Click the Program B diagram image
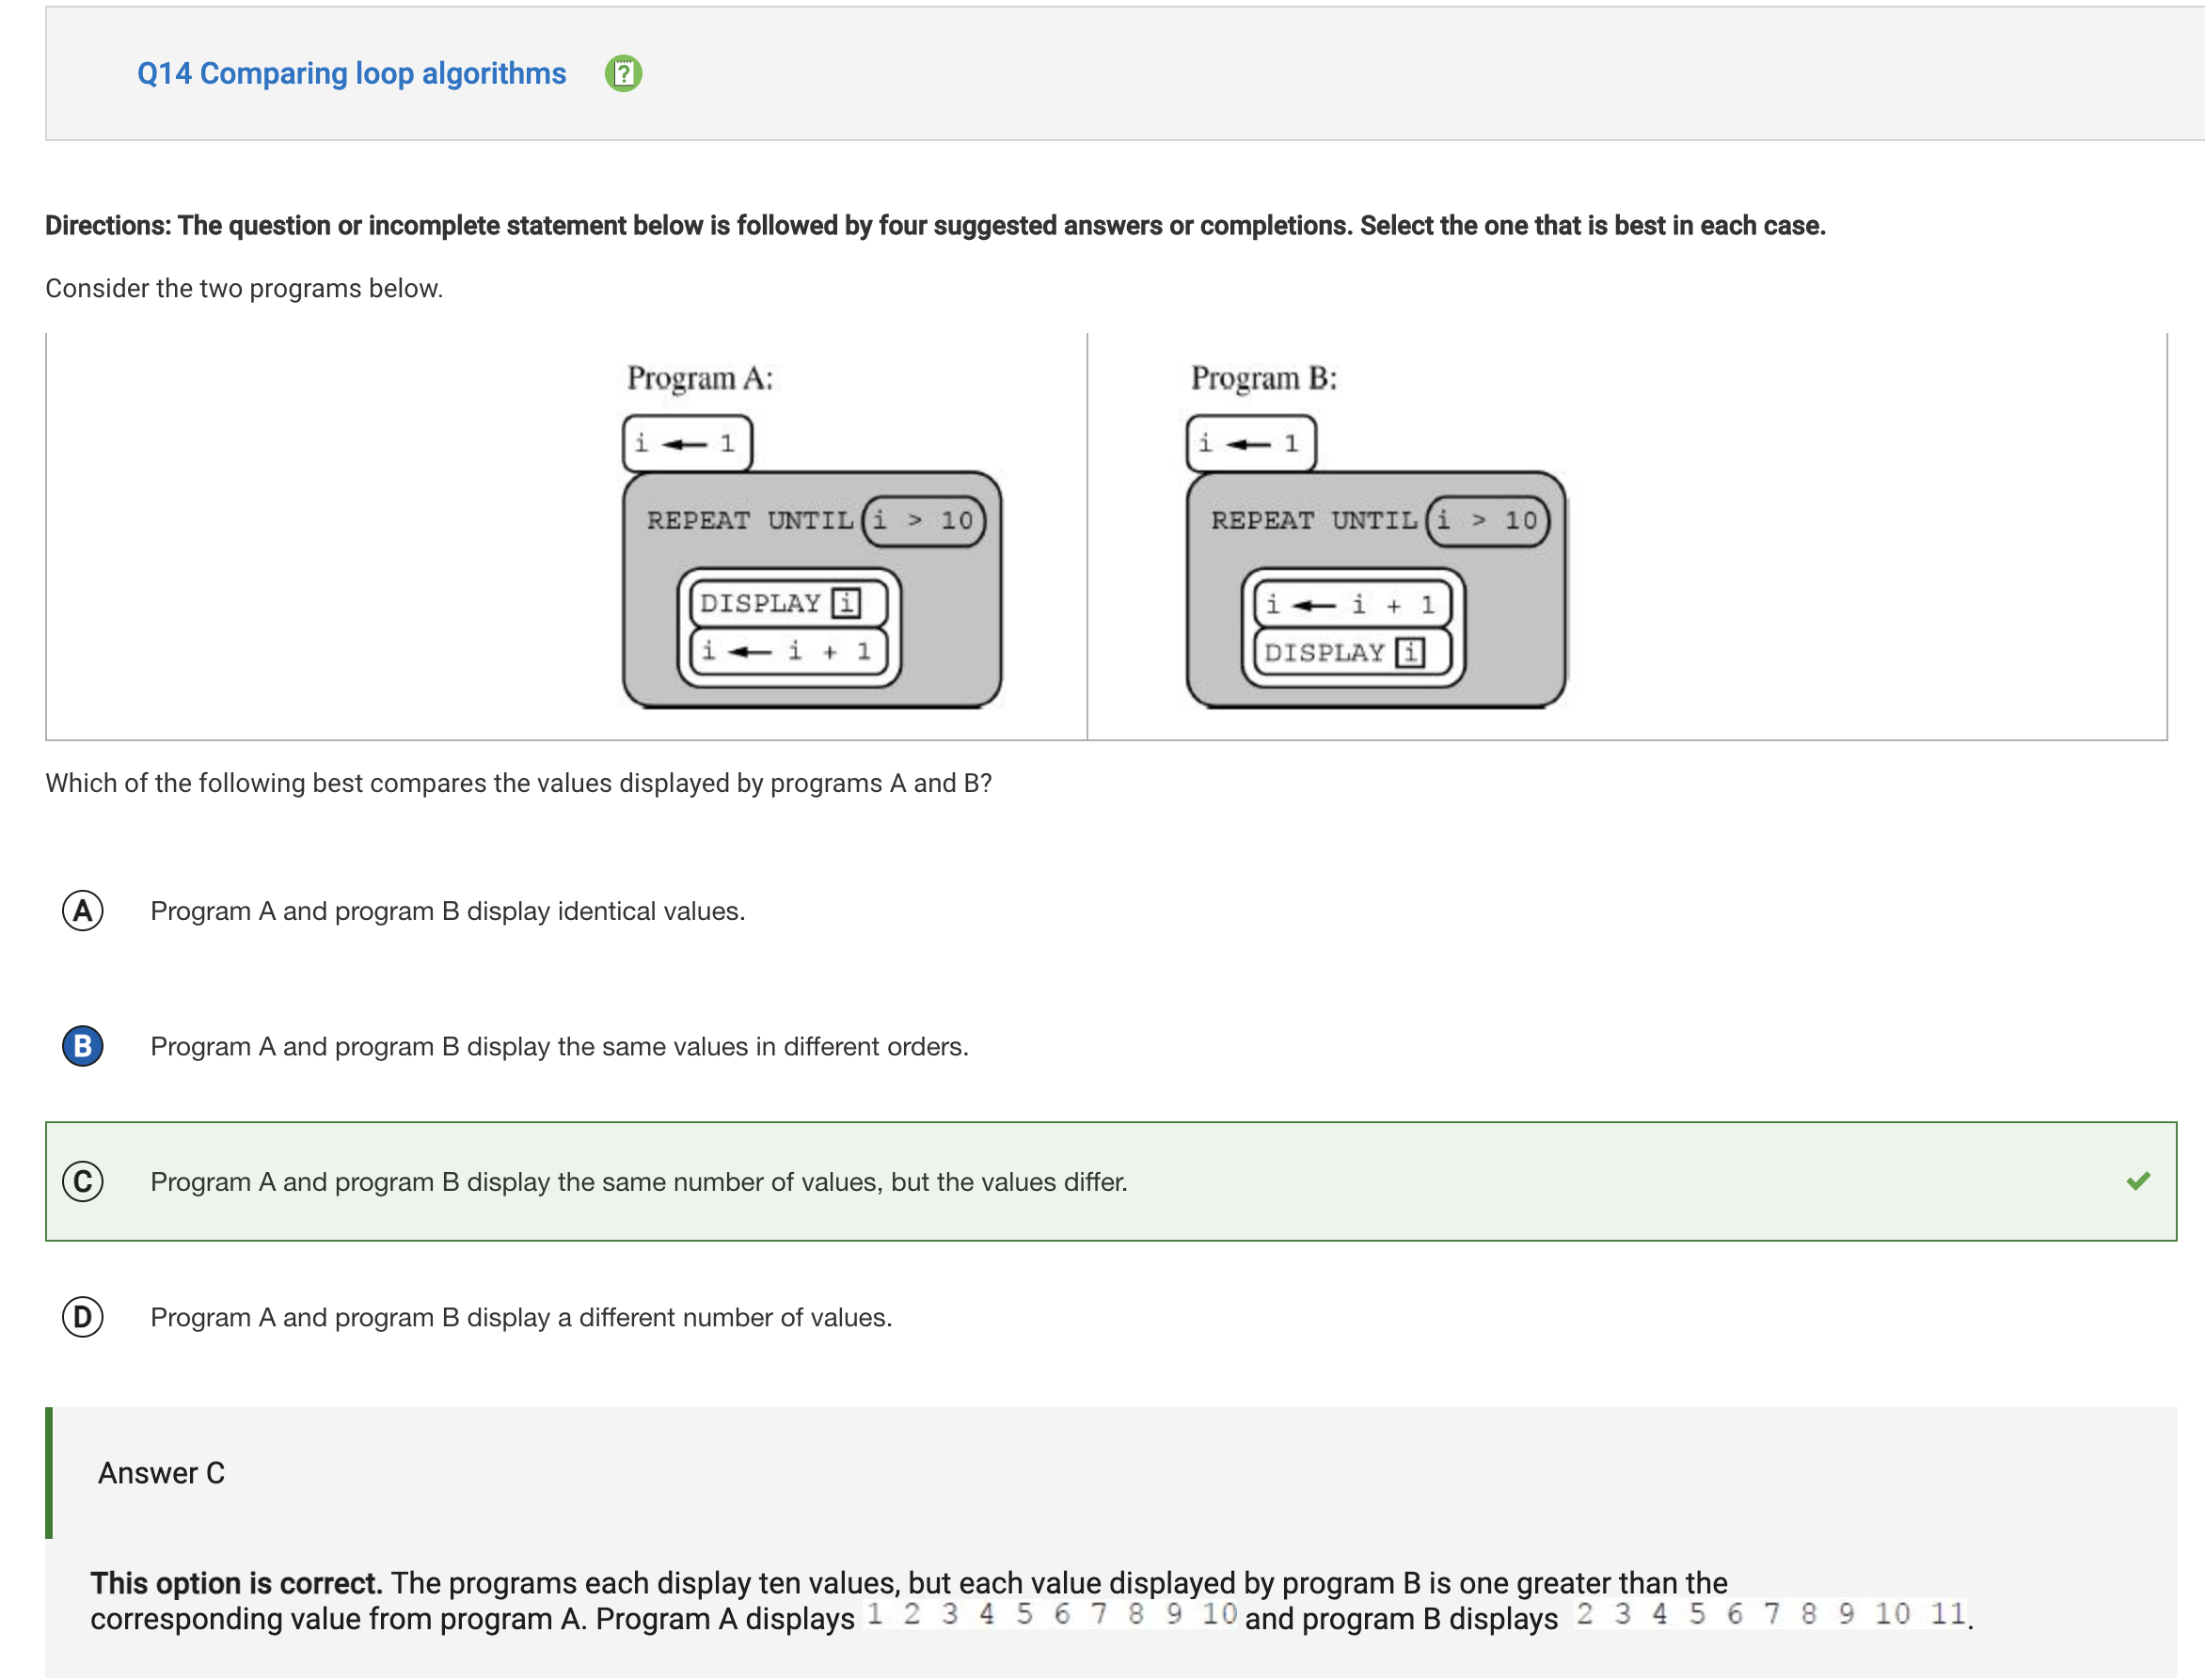This screenshot has height=1680, width=2205. pyautogui.click(x=1376, y=535)
